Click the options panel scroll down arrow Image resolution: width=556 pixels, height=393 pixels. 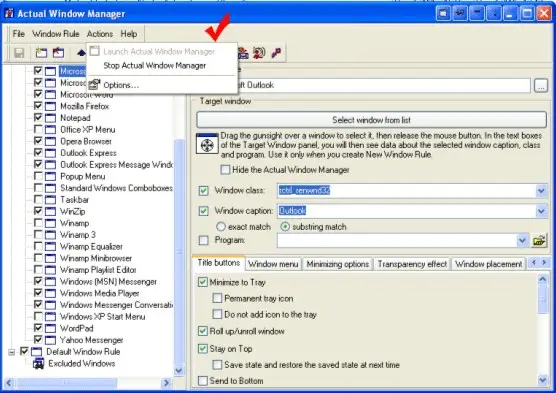coord(543,380)
